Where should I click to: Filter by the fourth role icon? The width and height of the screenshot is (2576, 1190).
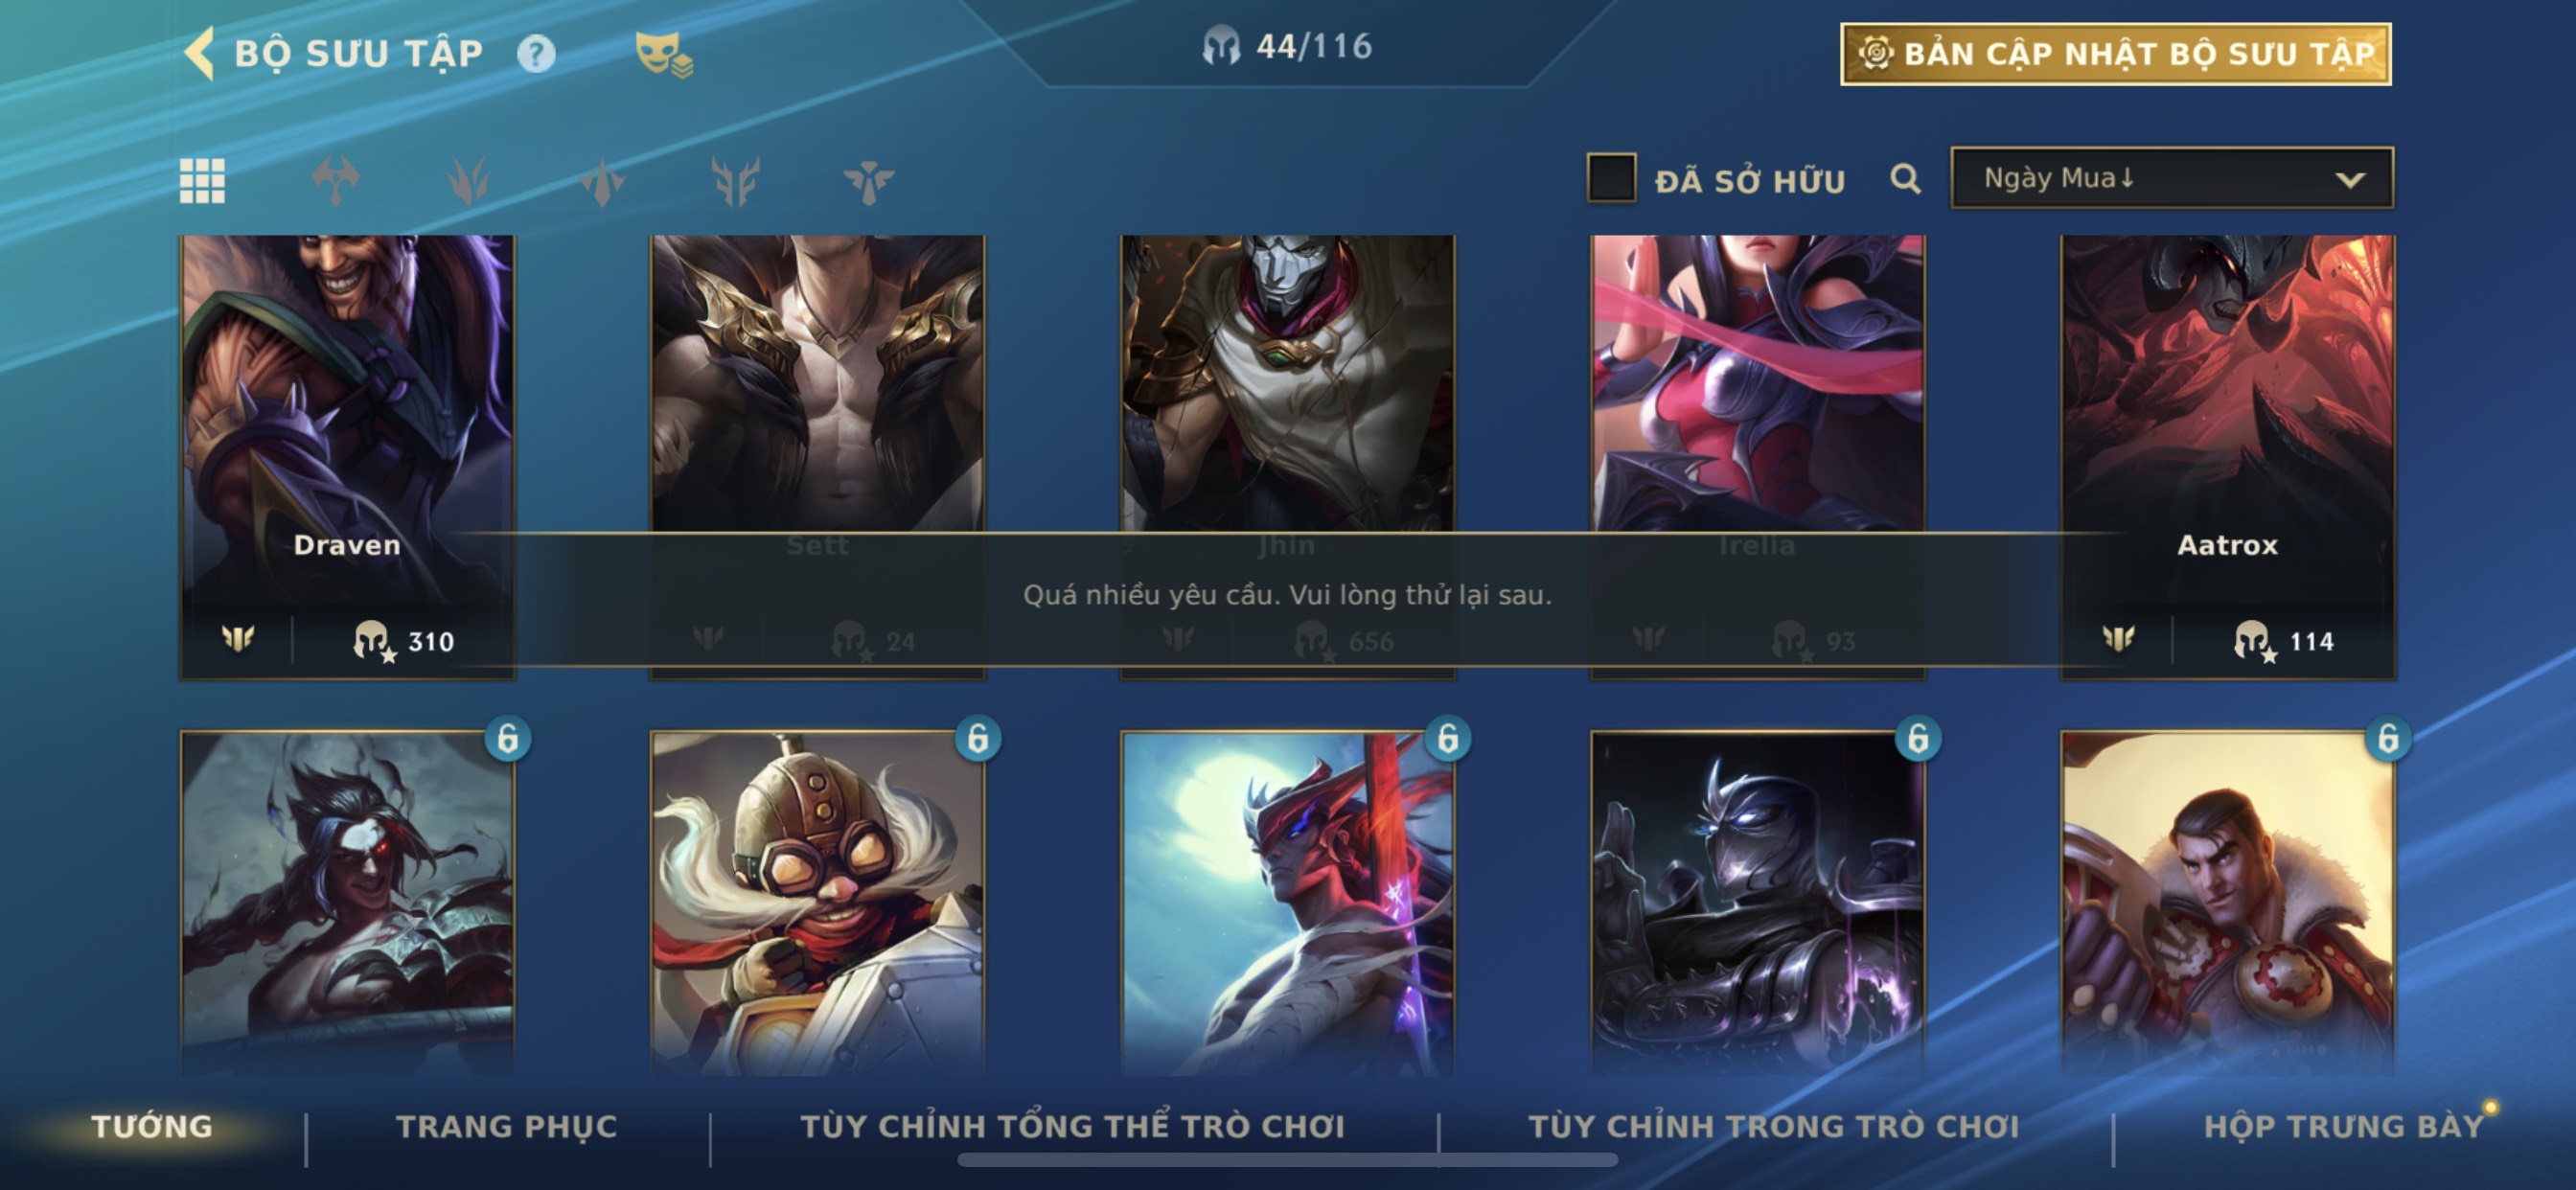(735, 181)
